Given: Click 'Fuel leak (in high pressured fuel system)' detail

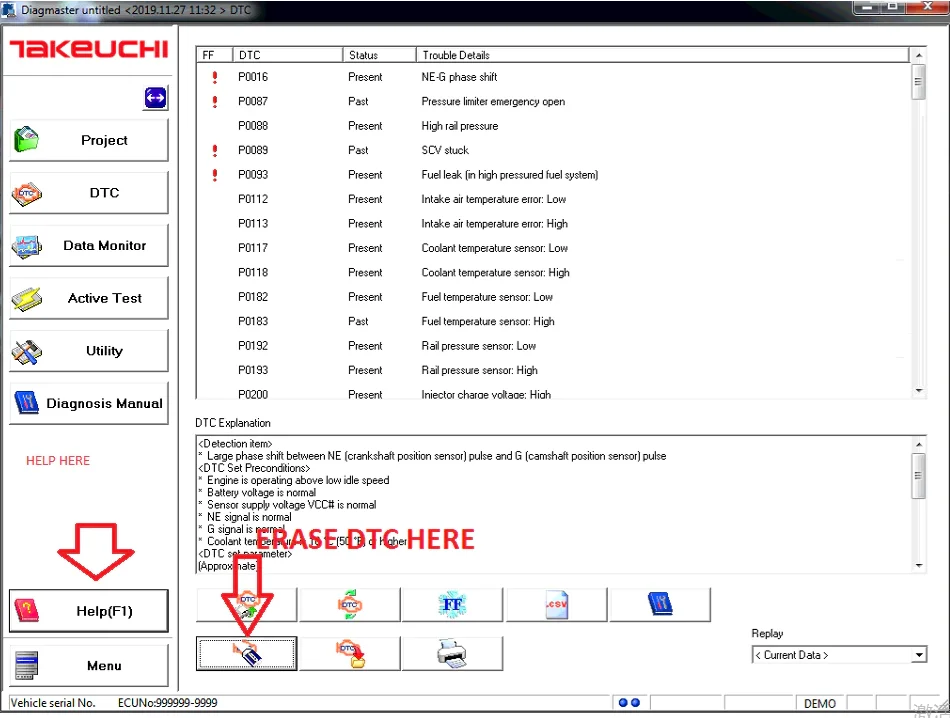Looking at the screenshot, I should (510, 175).
